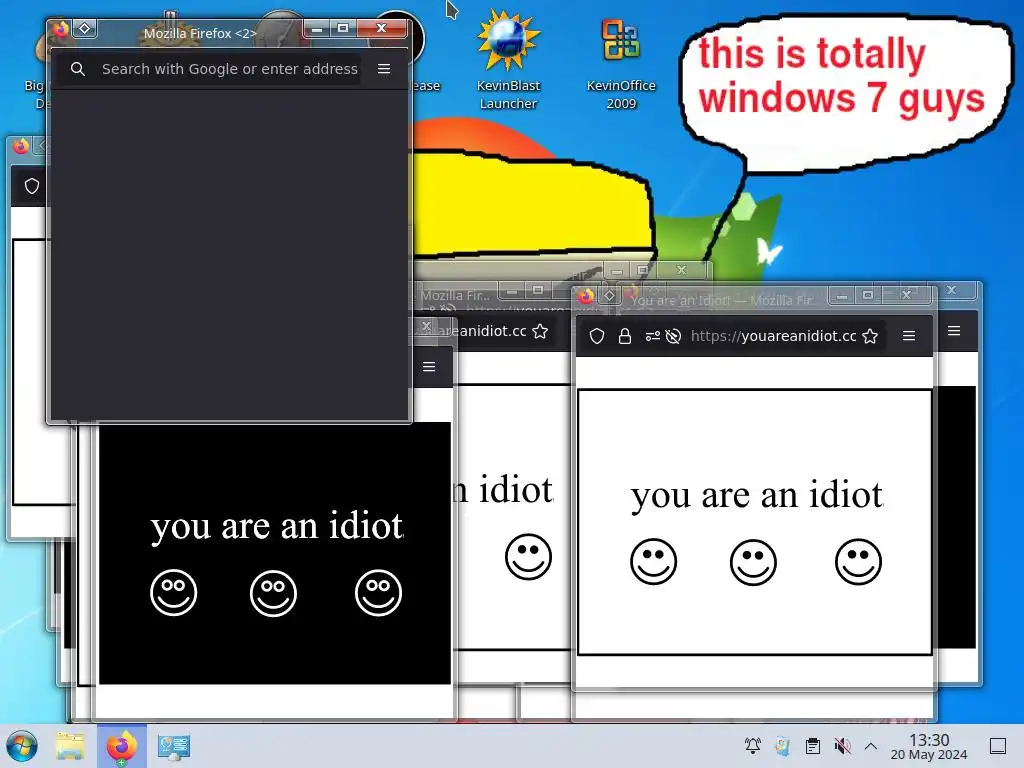1024x768 pixels.
Task: Open the KevinOffice 2009 desktop icon
Action: 620,62
